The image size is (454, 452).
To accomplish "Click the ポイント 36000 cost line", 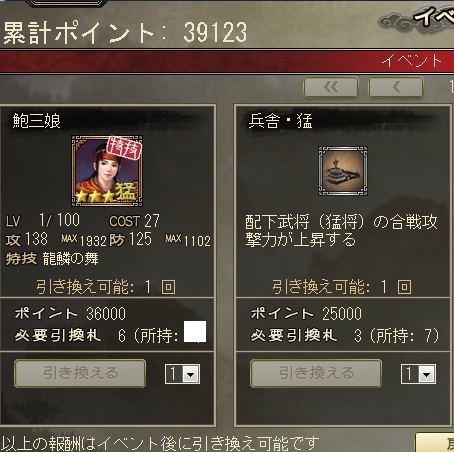I will click(70, 314).
